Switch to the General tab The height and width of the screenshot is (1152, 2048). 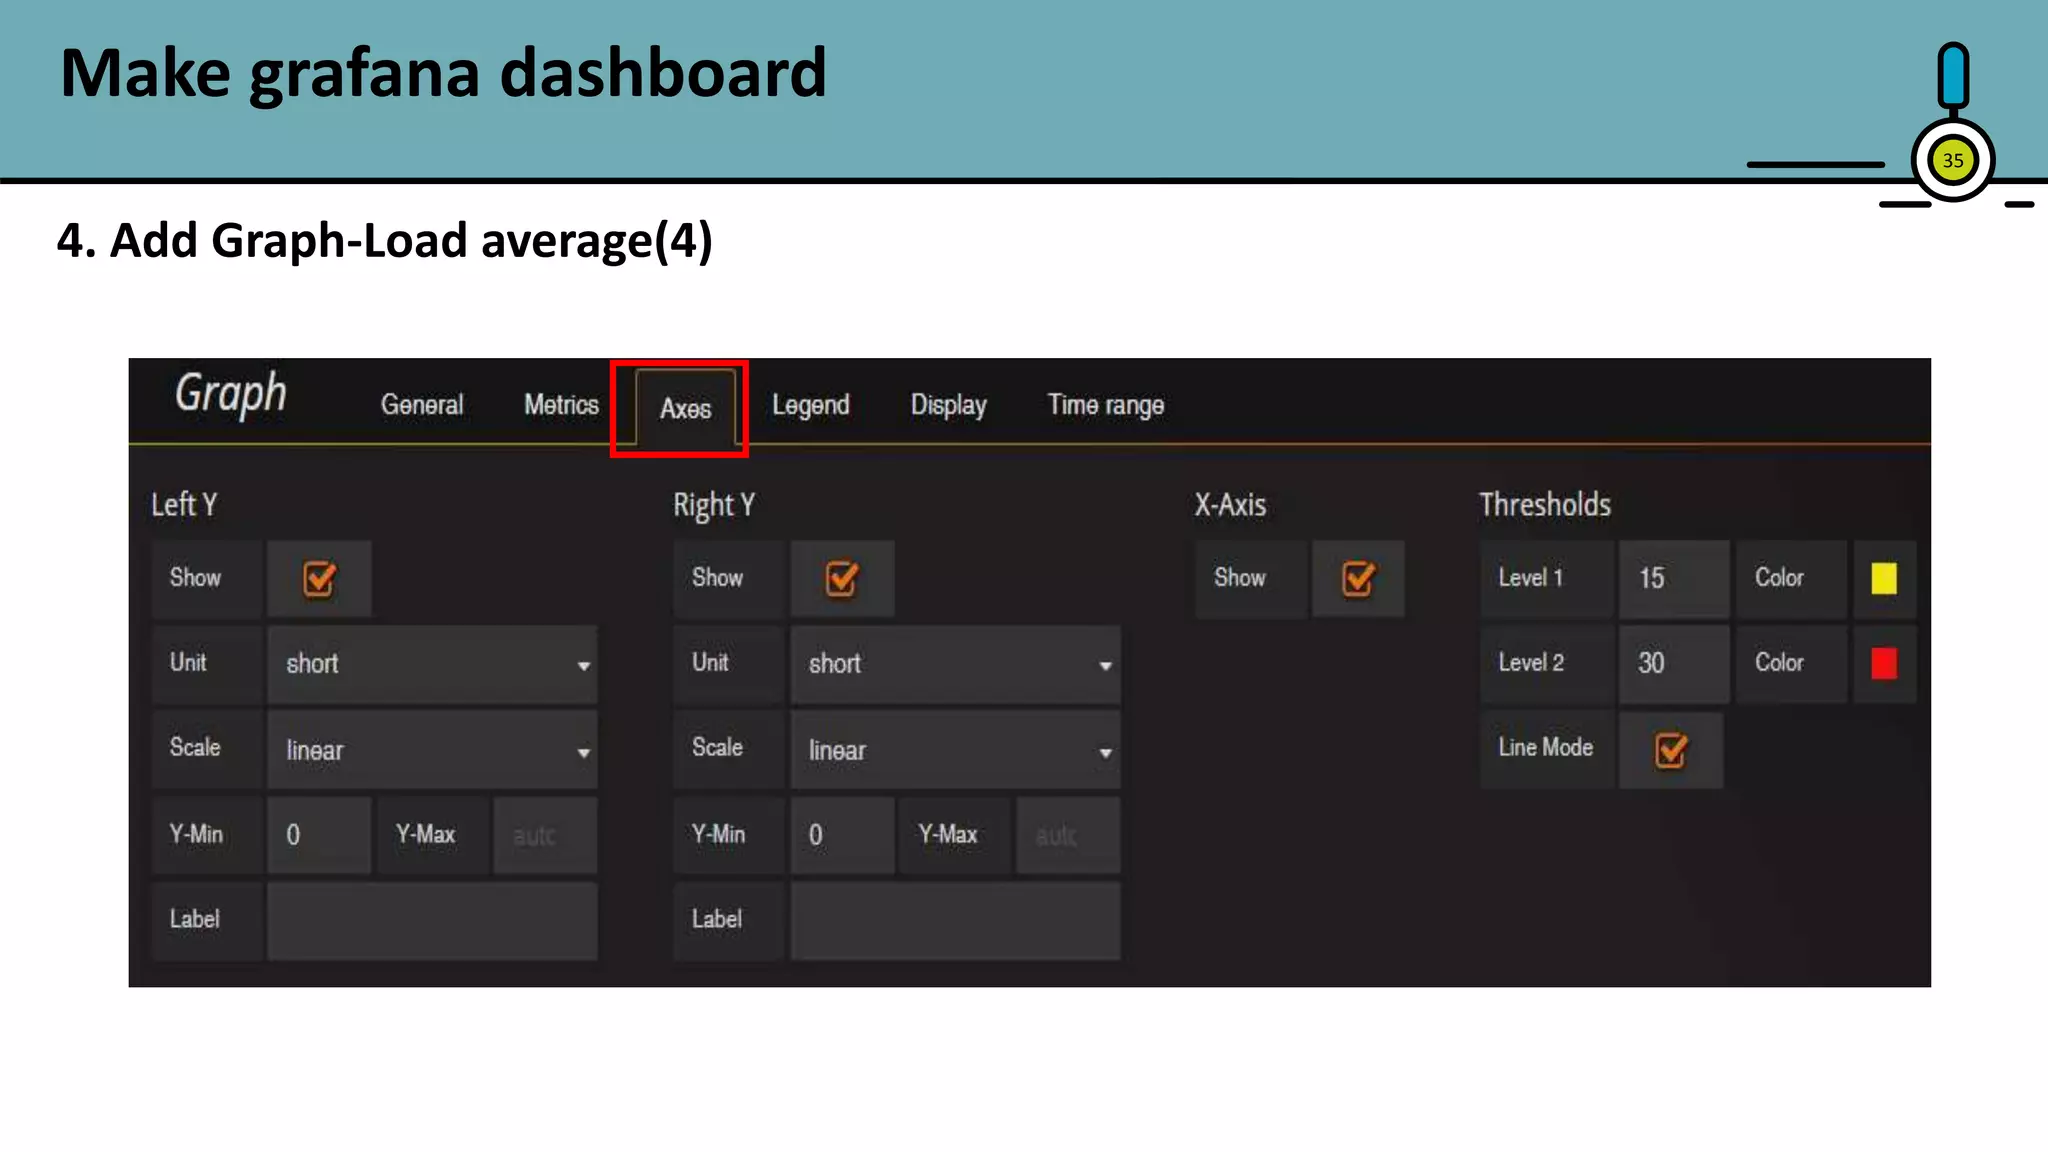(421, 405)
